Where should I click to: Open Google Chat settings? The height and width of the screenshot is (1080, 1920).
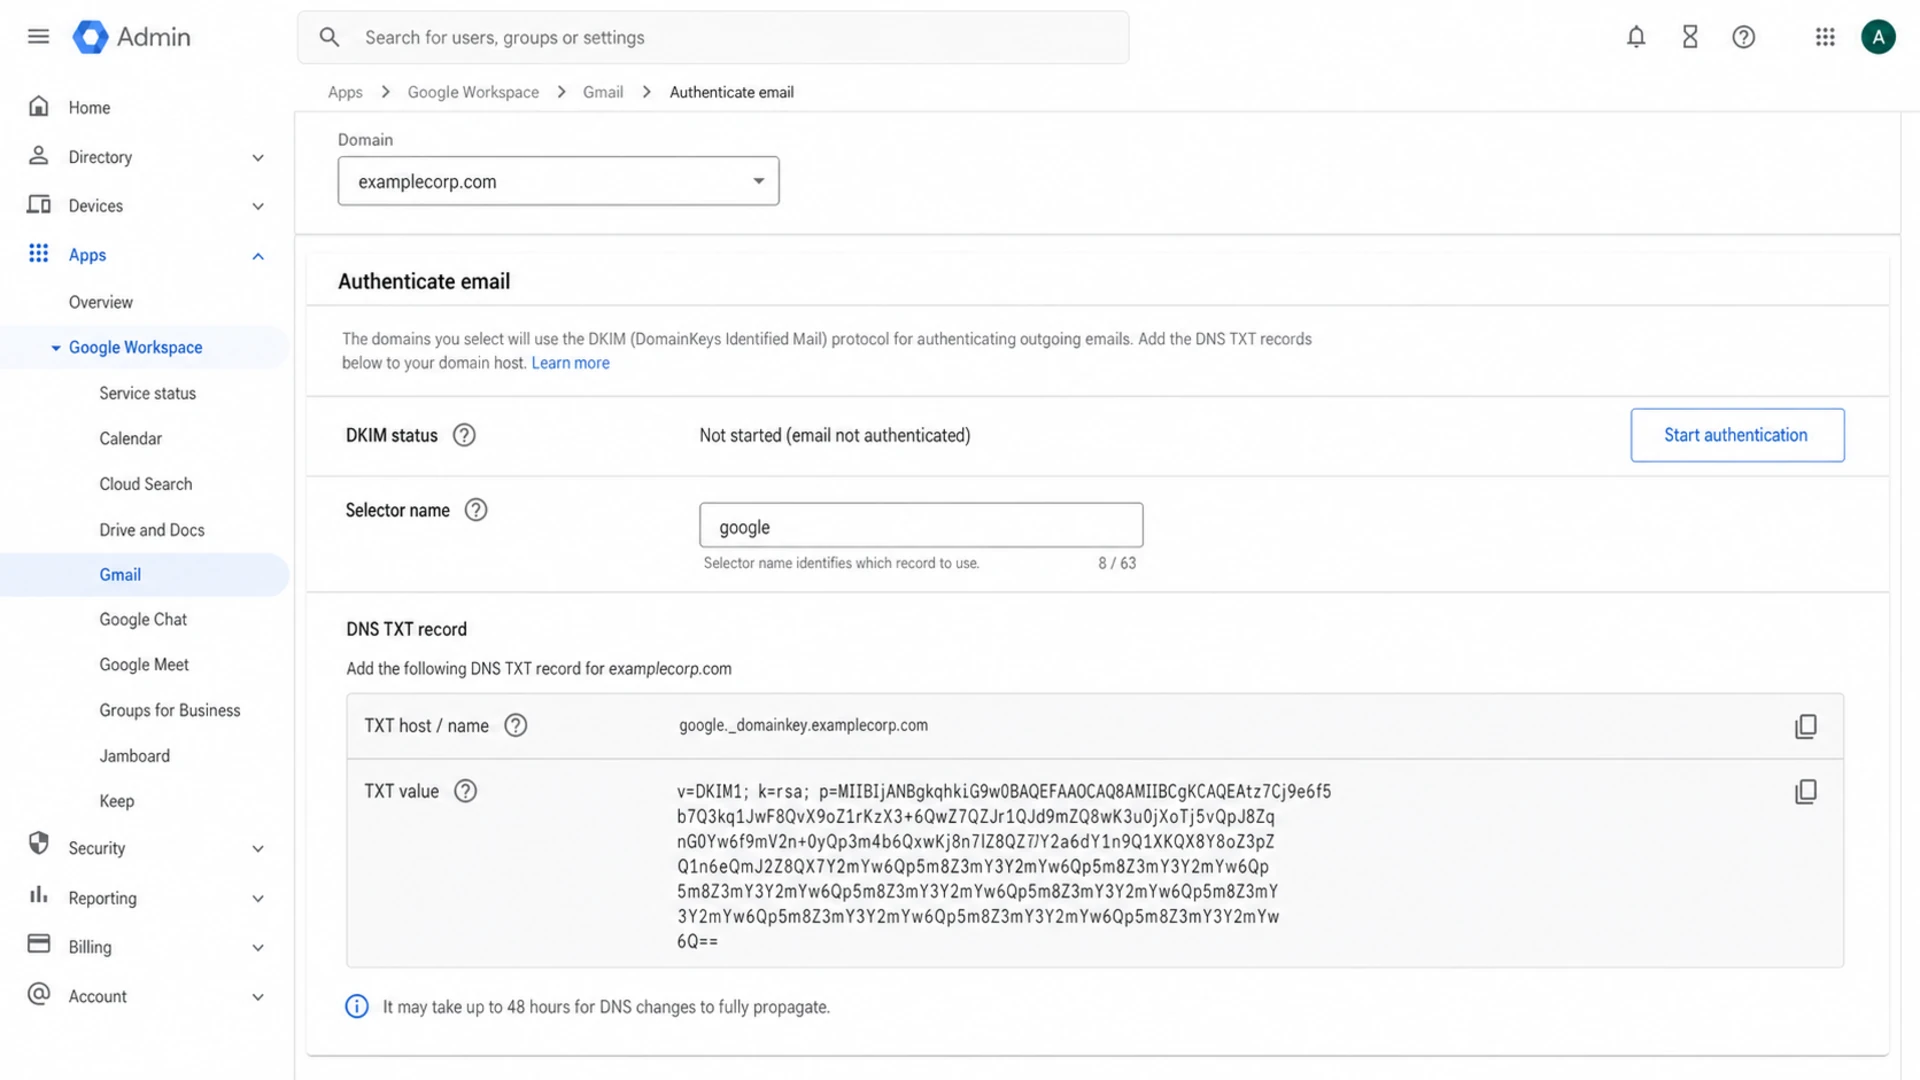click(x=143, y=620)
